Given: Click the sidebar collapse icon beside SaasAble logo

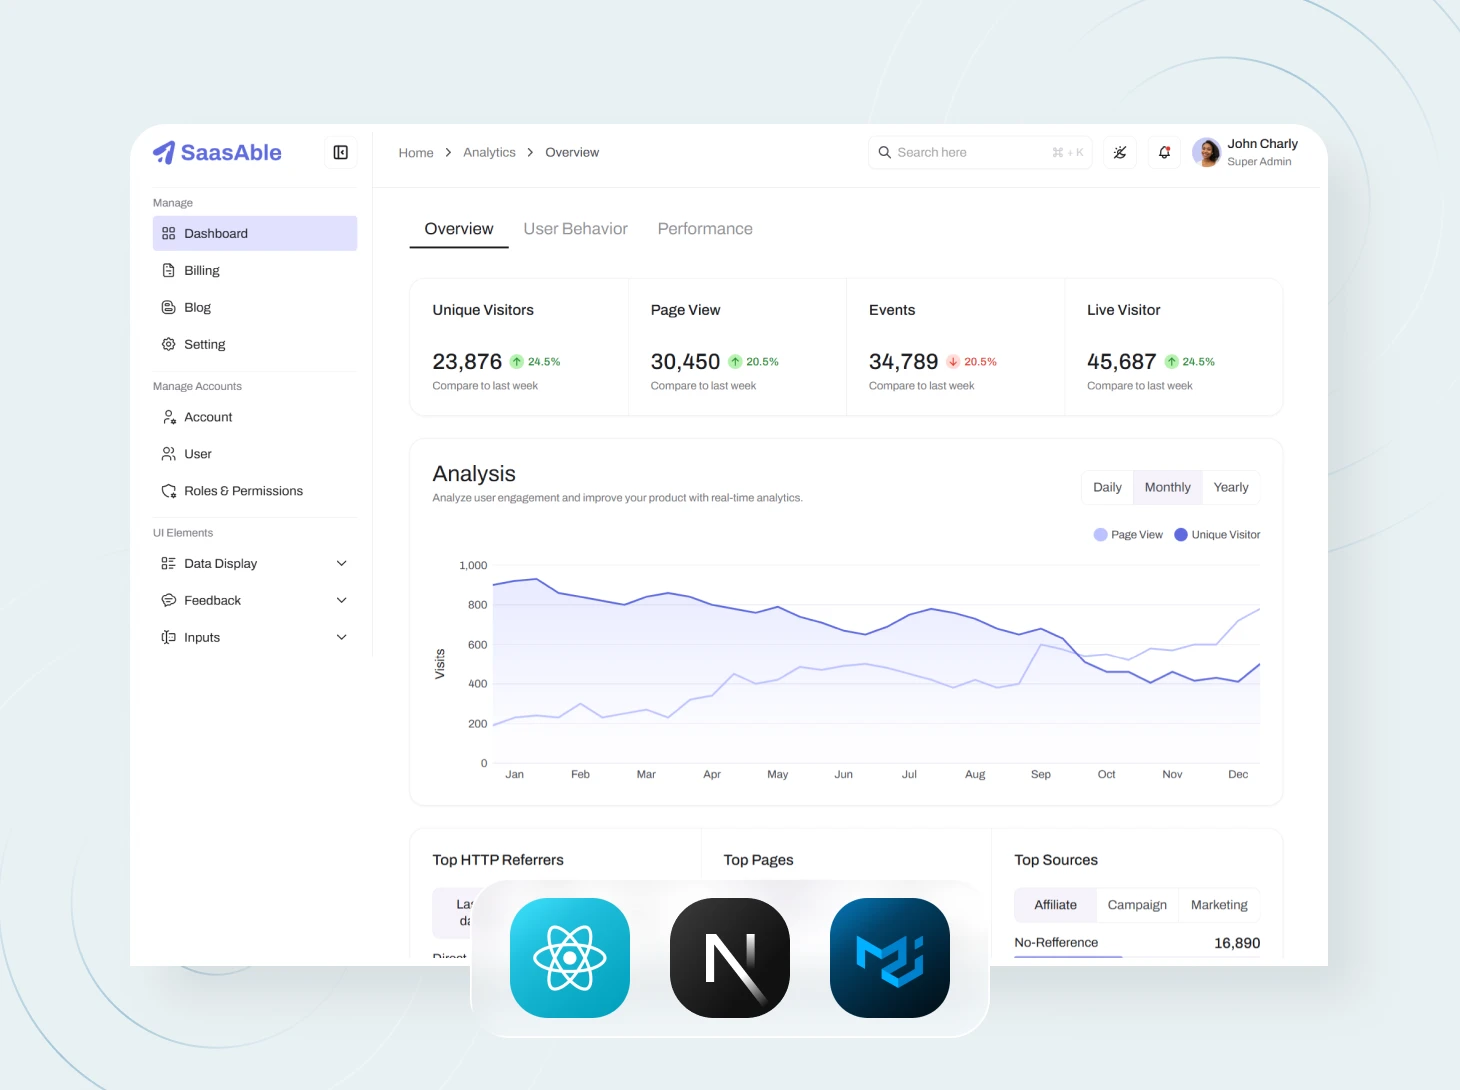Looking at the screenshot, I should [x=340, y=152].
